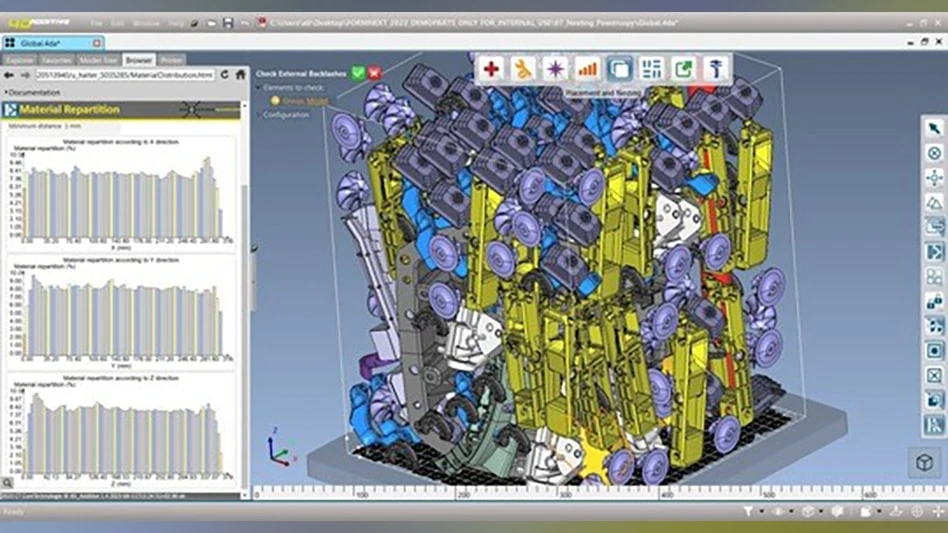Expand the Configuration section

(x=257, y=115)
